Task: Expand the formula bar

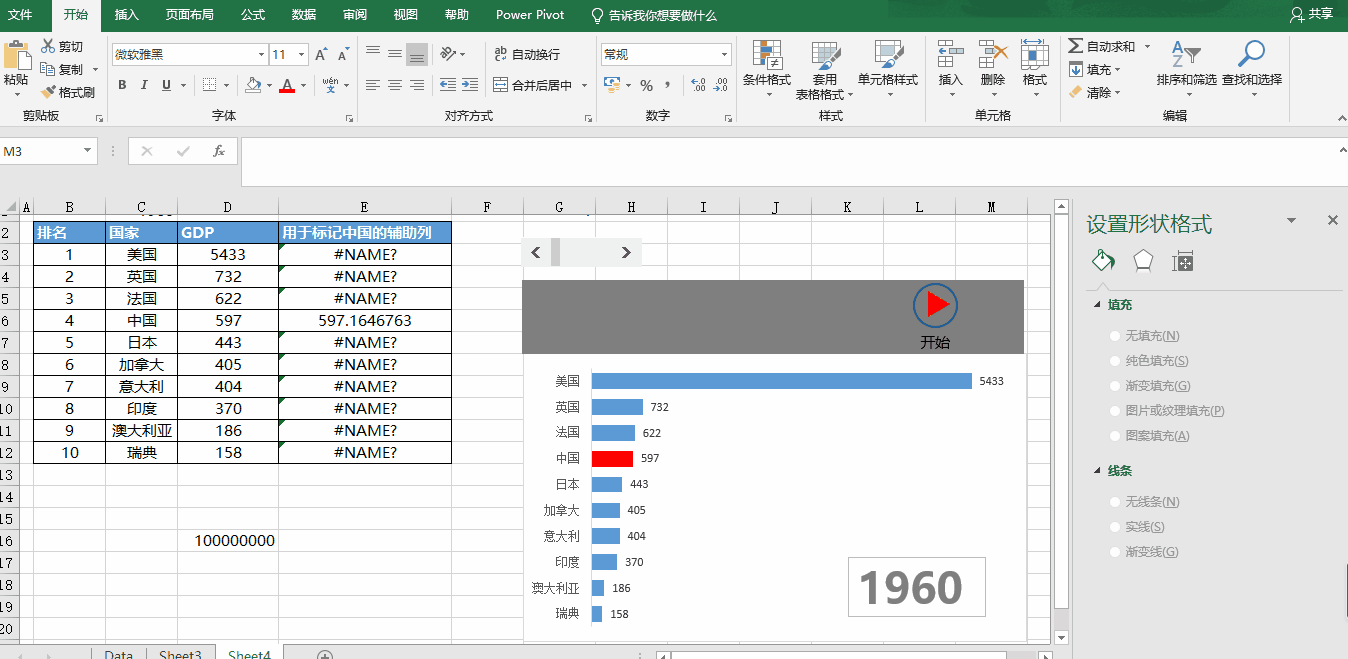Action: click(x=1341, y=149)
